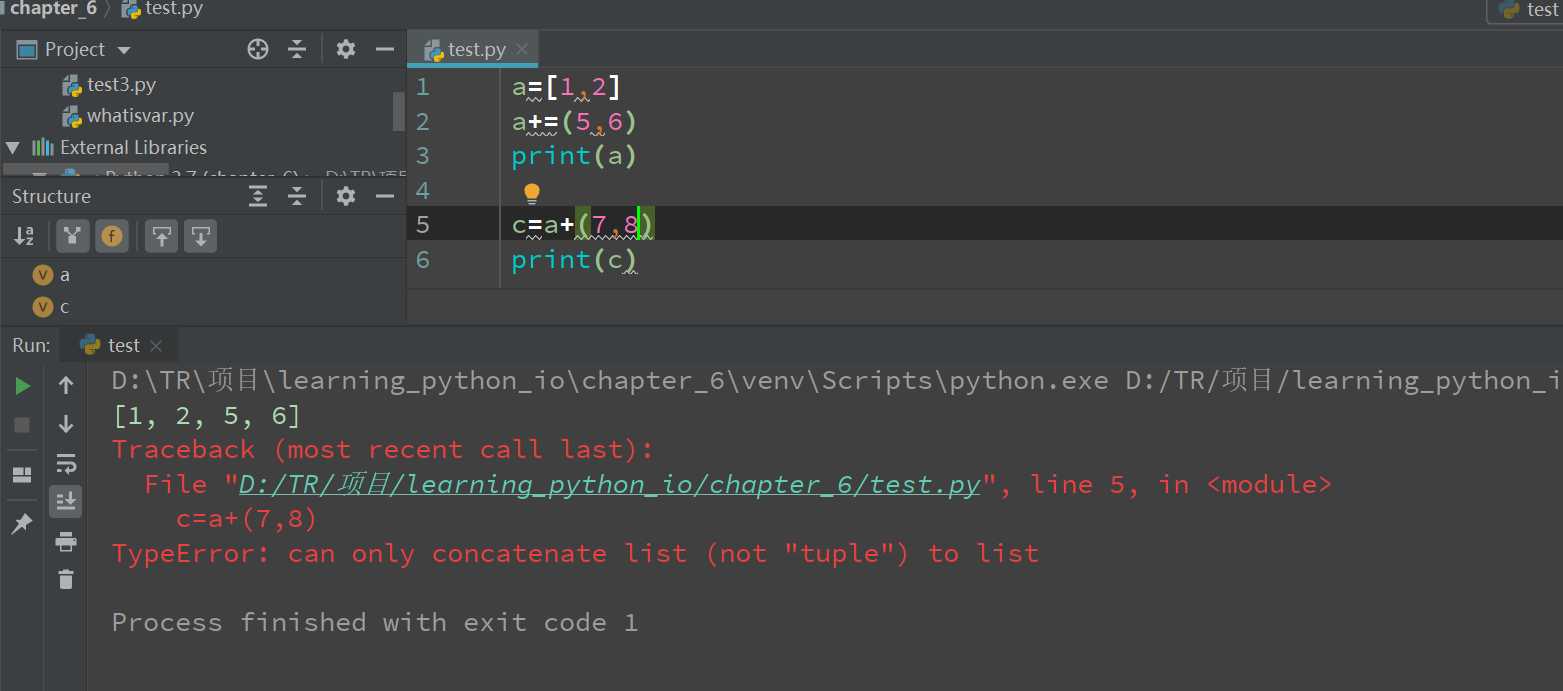1563x691 pixels.
Task: Go down the stack trace with down arrow
Action: point(66,424)
